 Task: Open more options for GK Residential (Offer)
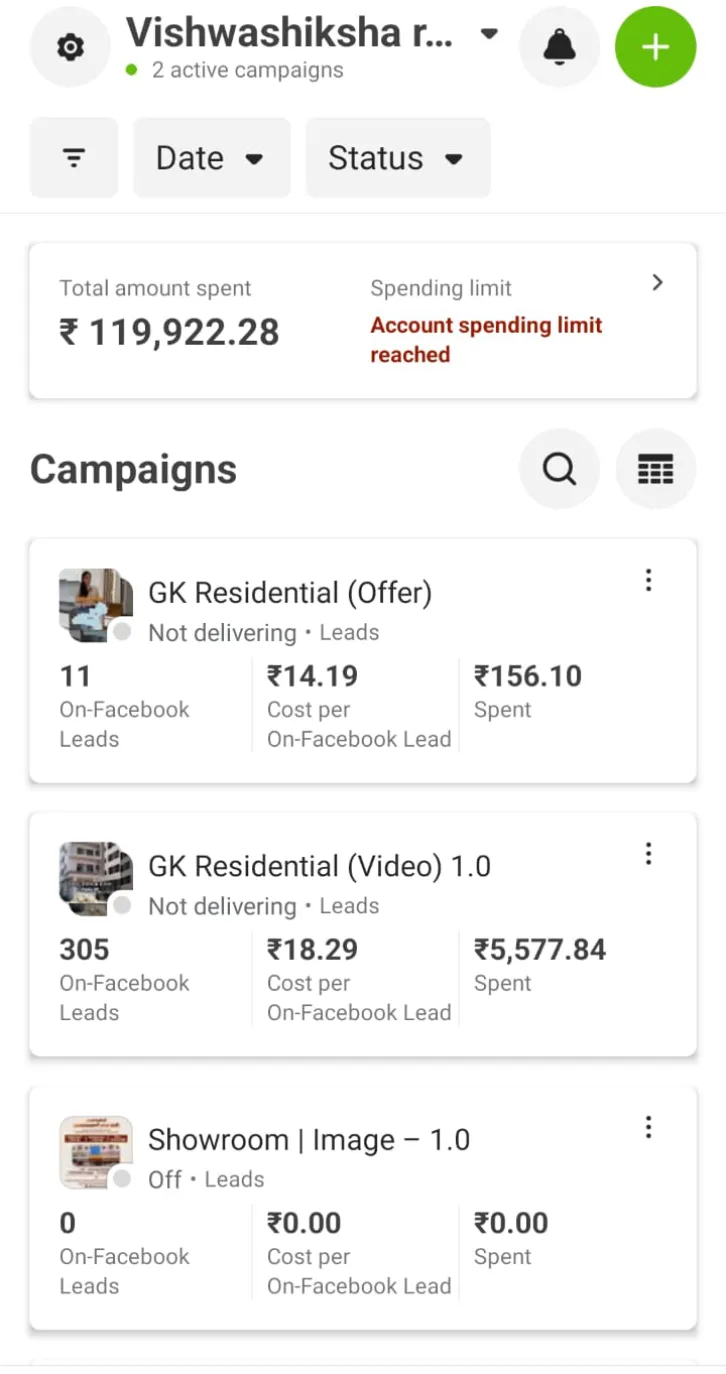(x=649, y=580)
